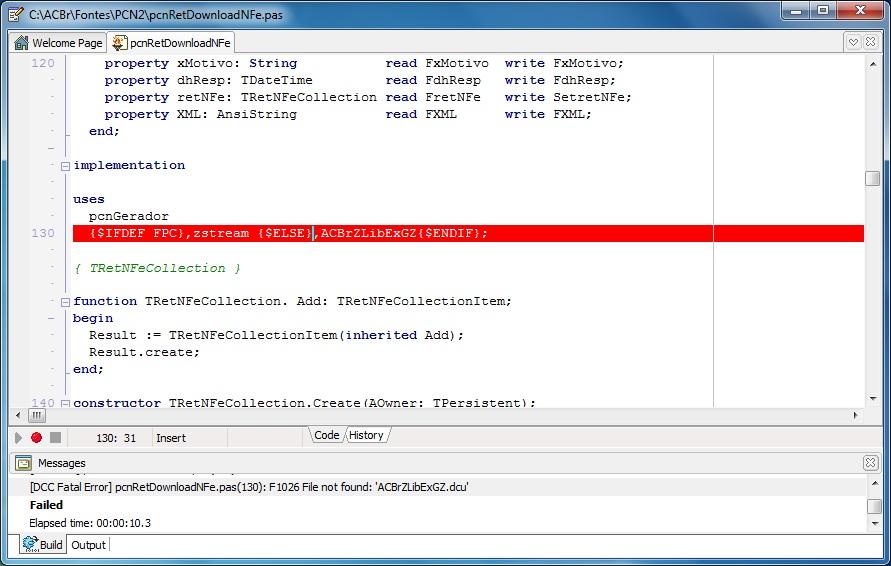Click the macro play button in status bar

point(18,438)
